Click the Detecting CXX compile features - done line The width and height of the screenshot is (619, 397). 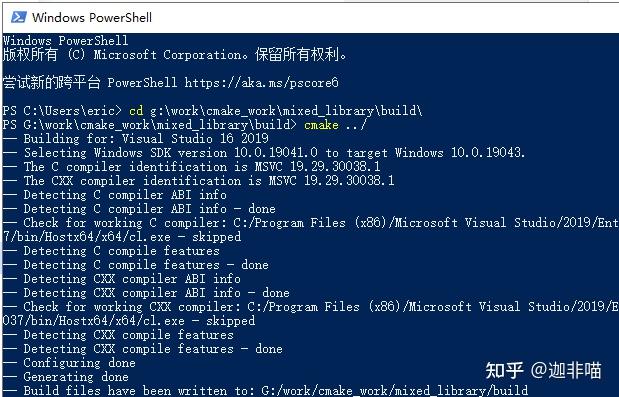pos(143,349)
